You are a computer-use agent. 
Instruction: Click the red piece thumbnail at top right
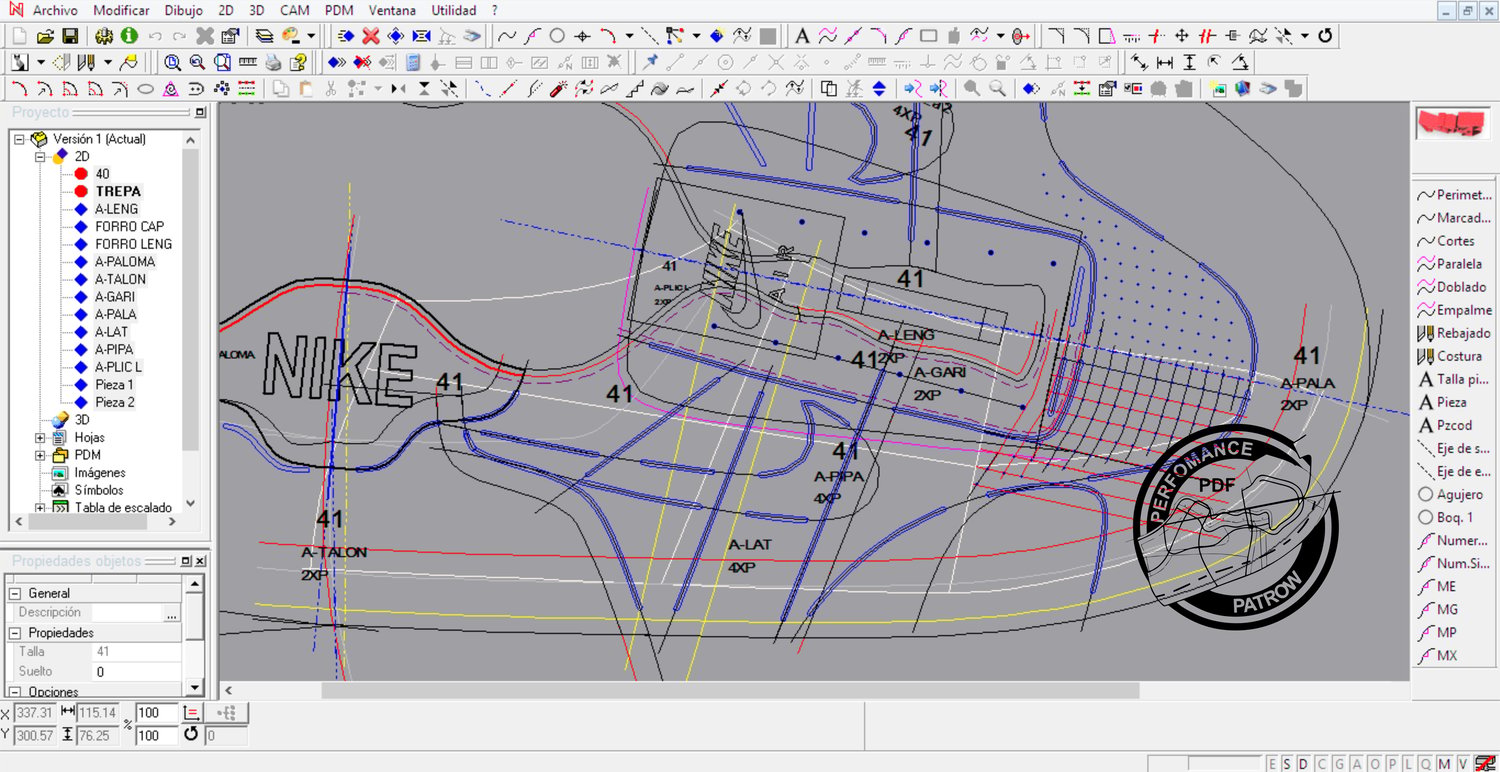[1455, 124]
